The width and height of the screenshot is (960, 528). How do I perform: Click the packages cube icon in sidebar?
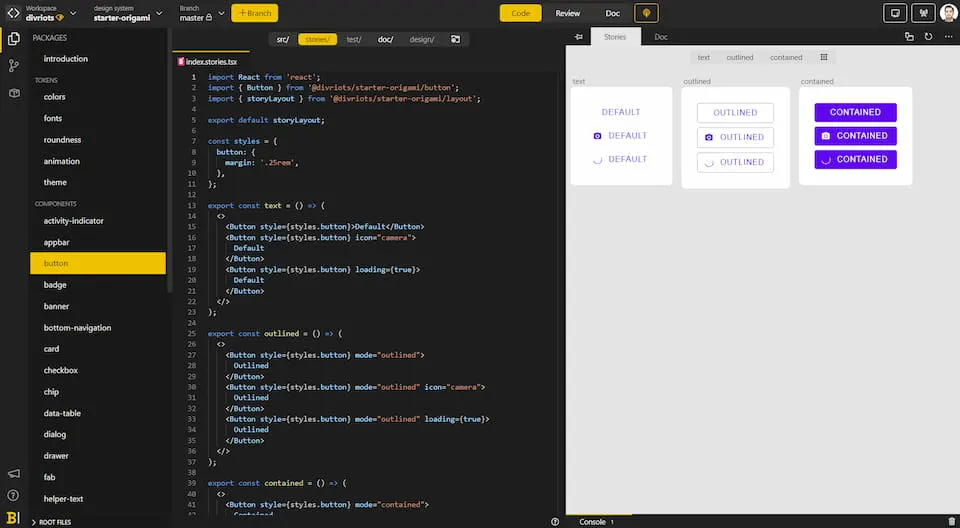14,93
